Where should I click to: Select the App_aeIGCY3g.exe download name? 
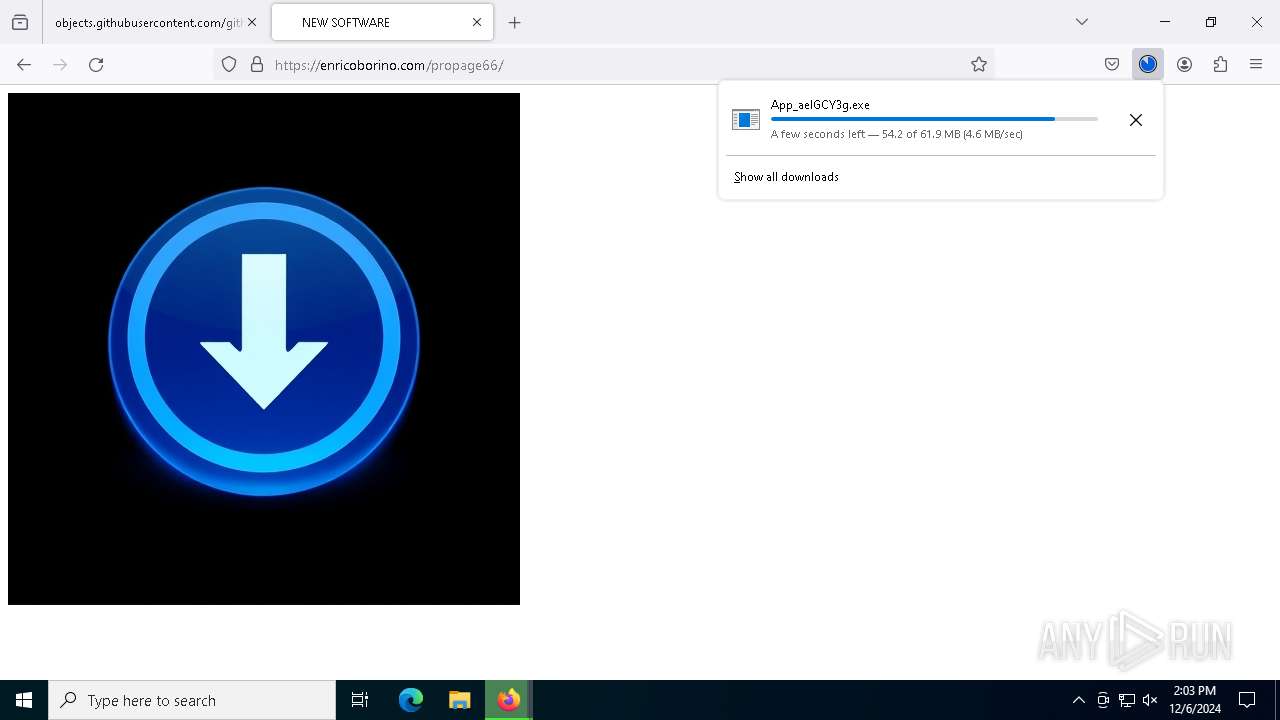point(820,104)
